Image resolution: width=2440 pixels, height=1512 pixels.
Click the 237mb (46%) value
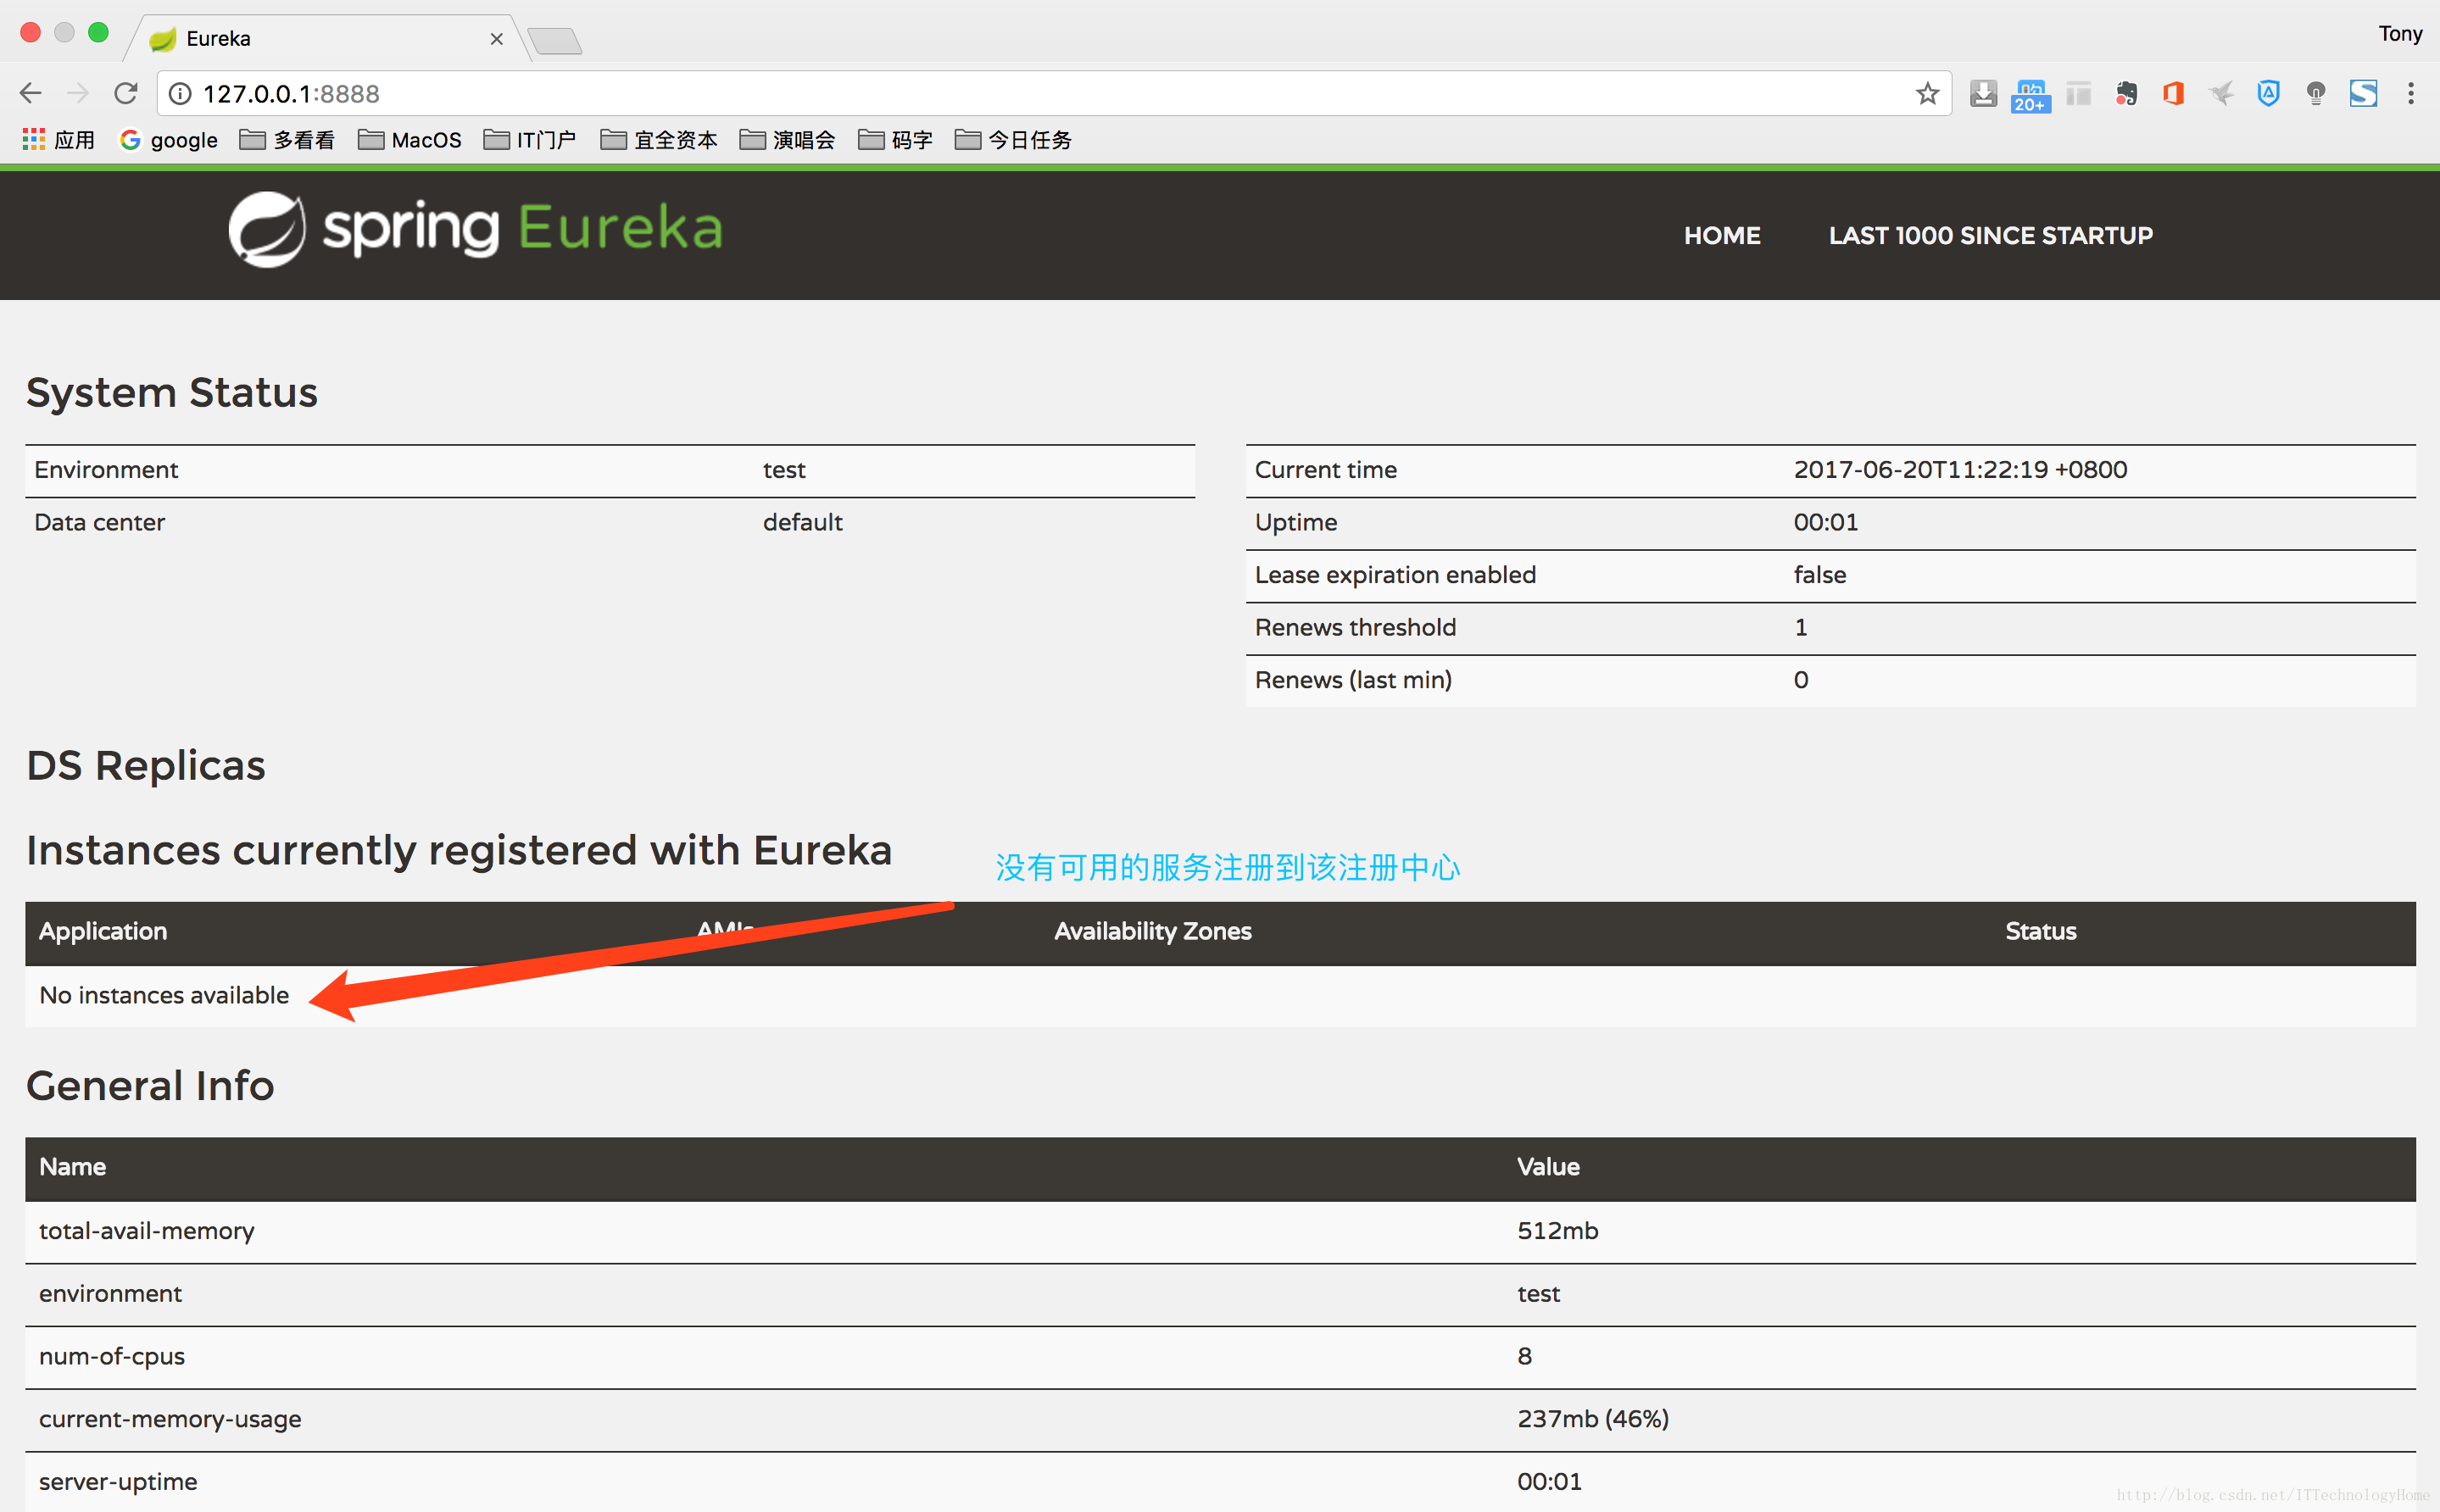(1592, 1419)
